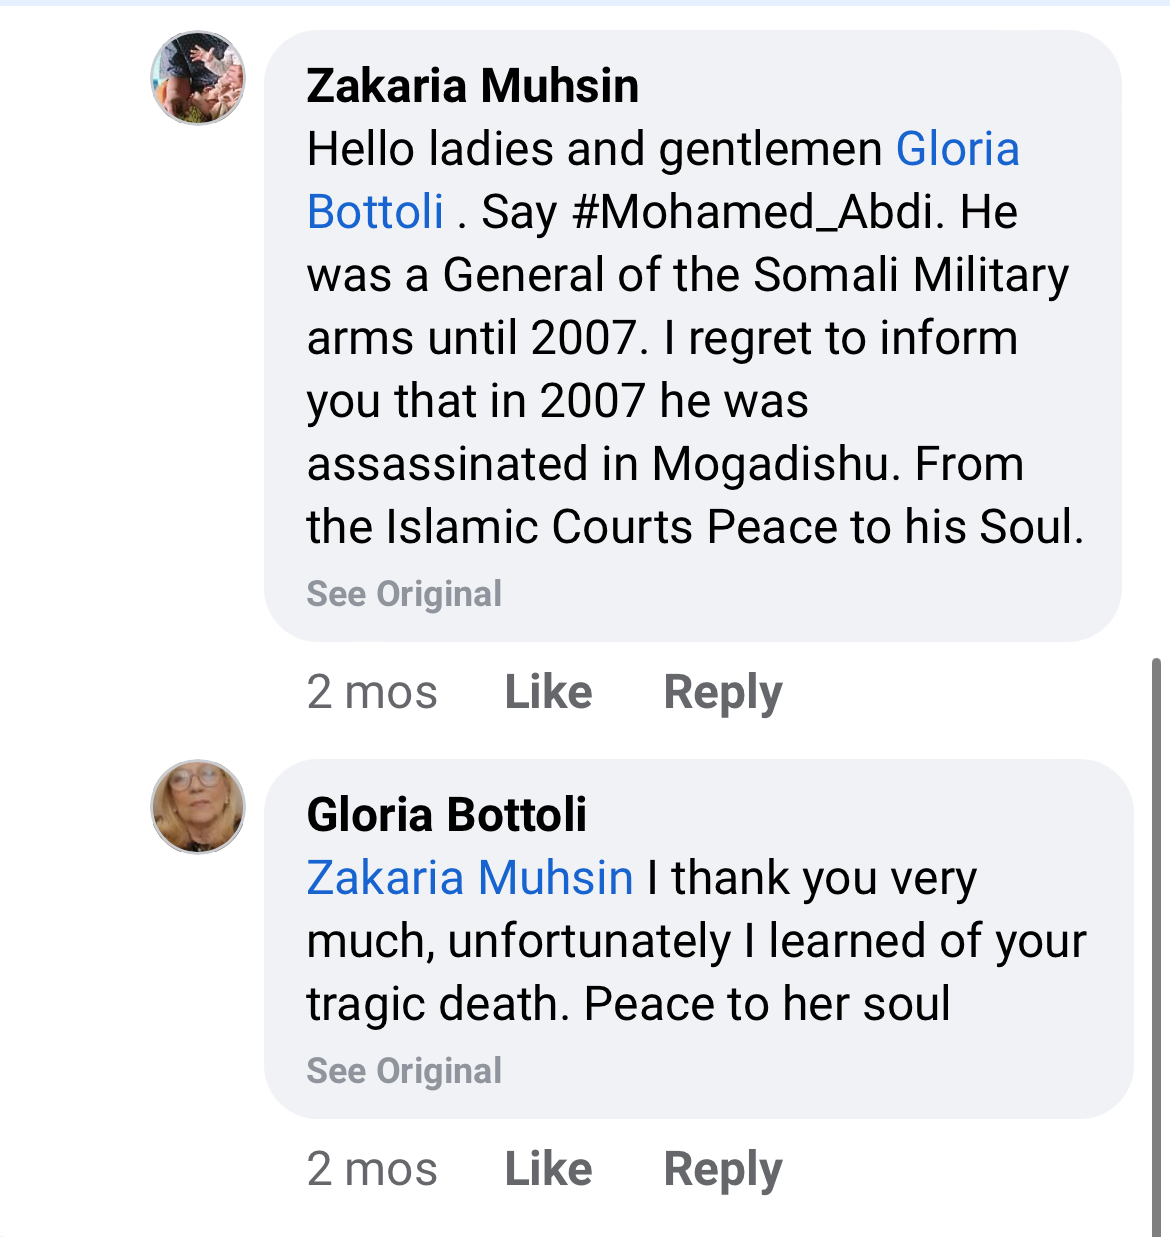Click the words "Somali Military" in the comment
Screen dimensions: 1170x1237
[x=910, y=275]
